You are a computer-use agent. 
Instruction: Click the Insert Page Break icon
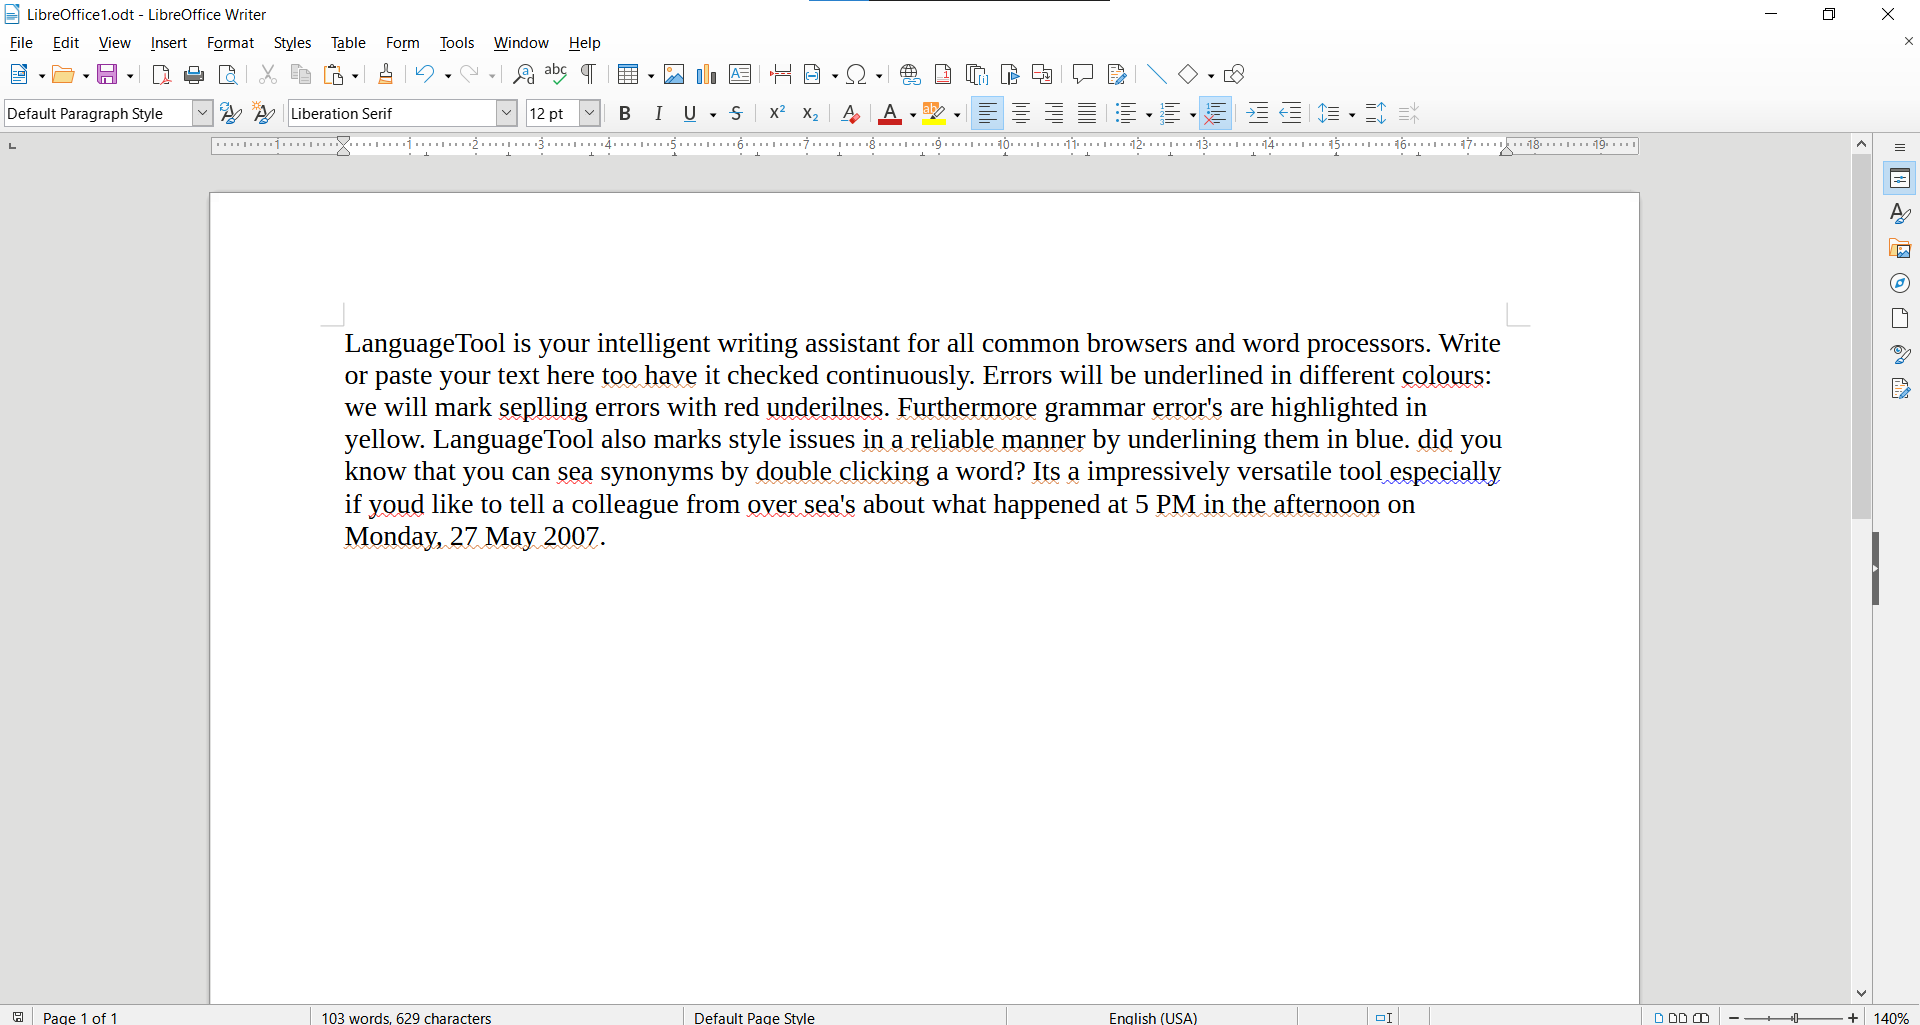click(781, 75)
